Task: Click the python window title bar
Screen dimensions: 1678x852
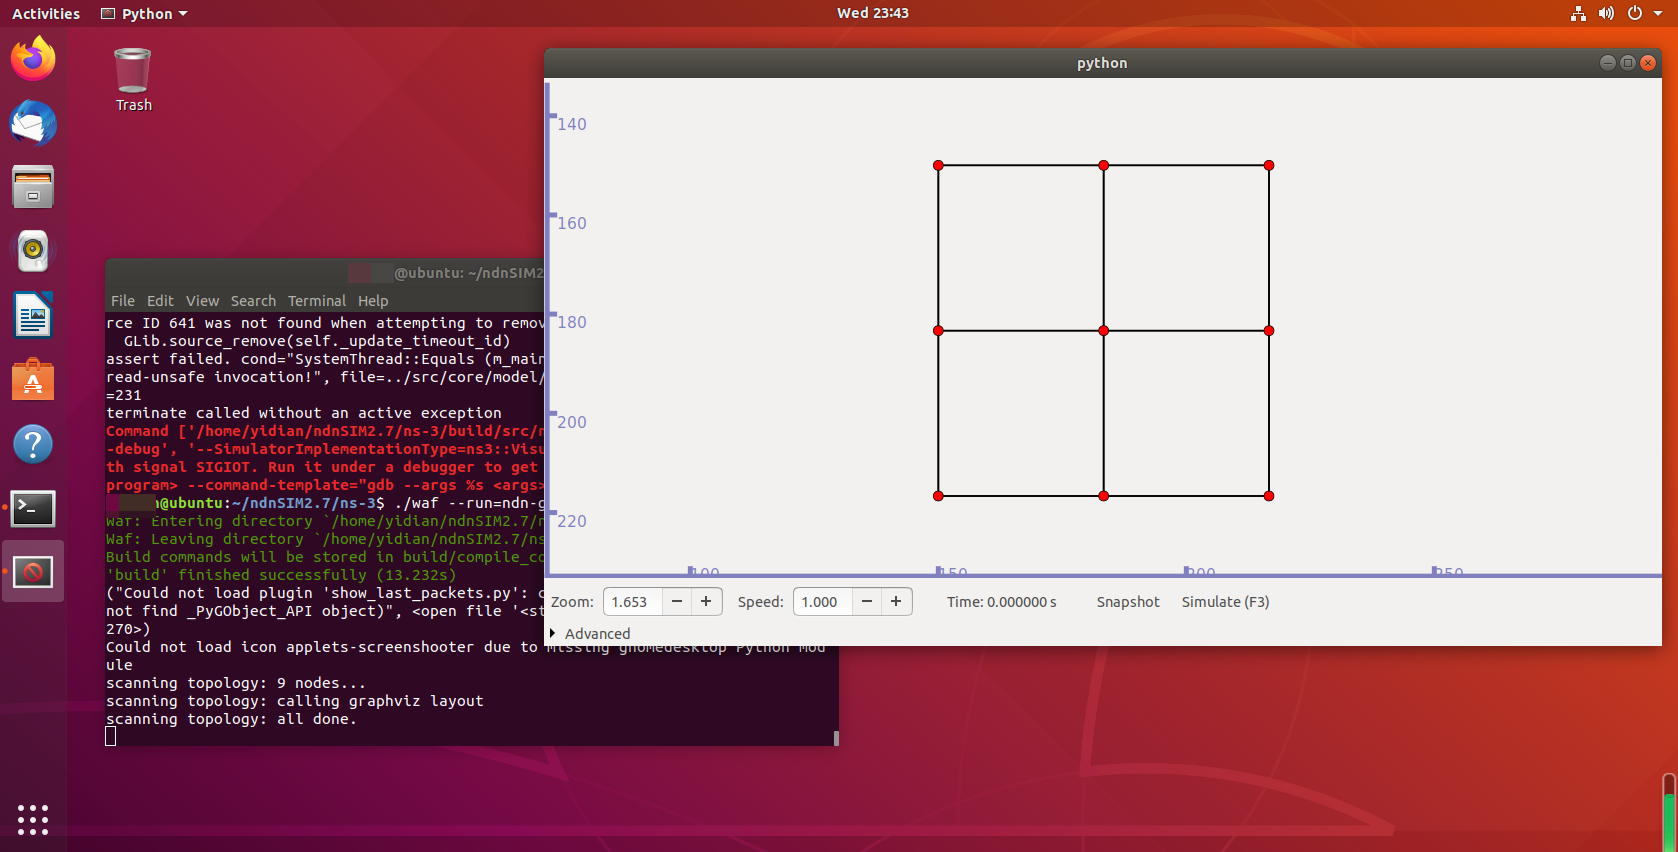Action: click(1102, 63)
